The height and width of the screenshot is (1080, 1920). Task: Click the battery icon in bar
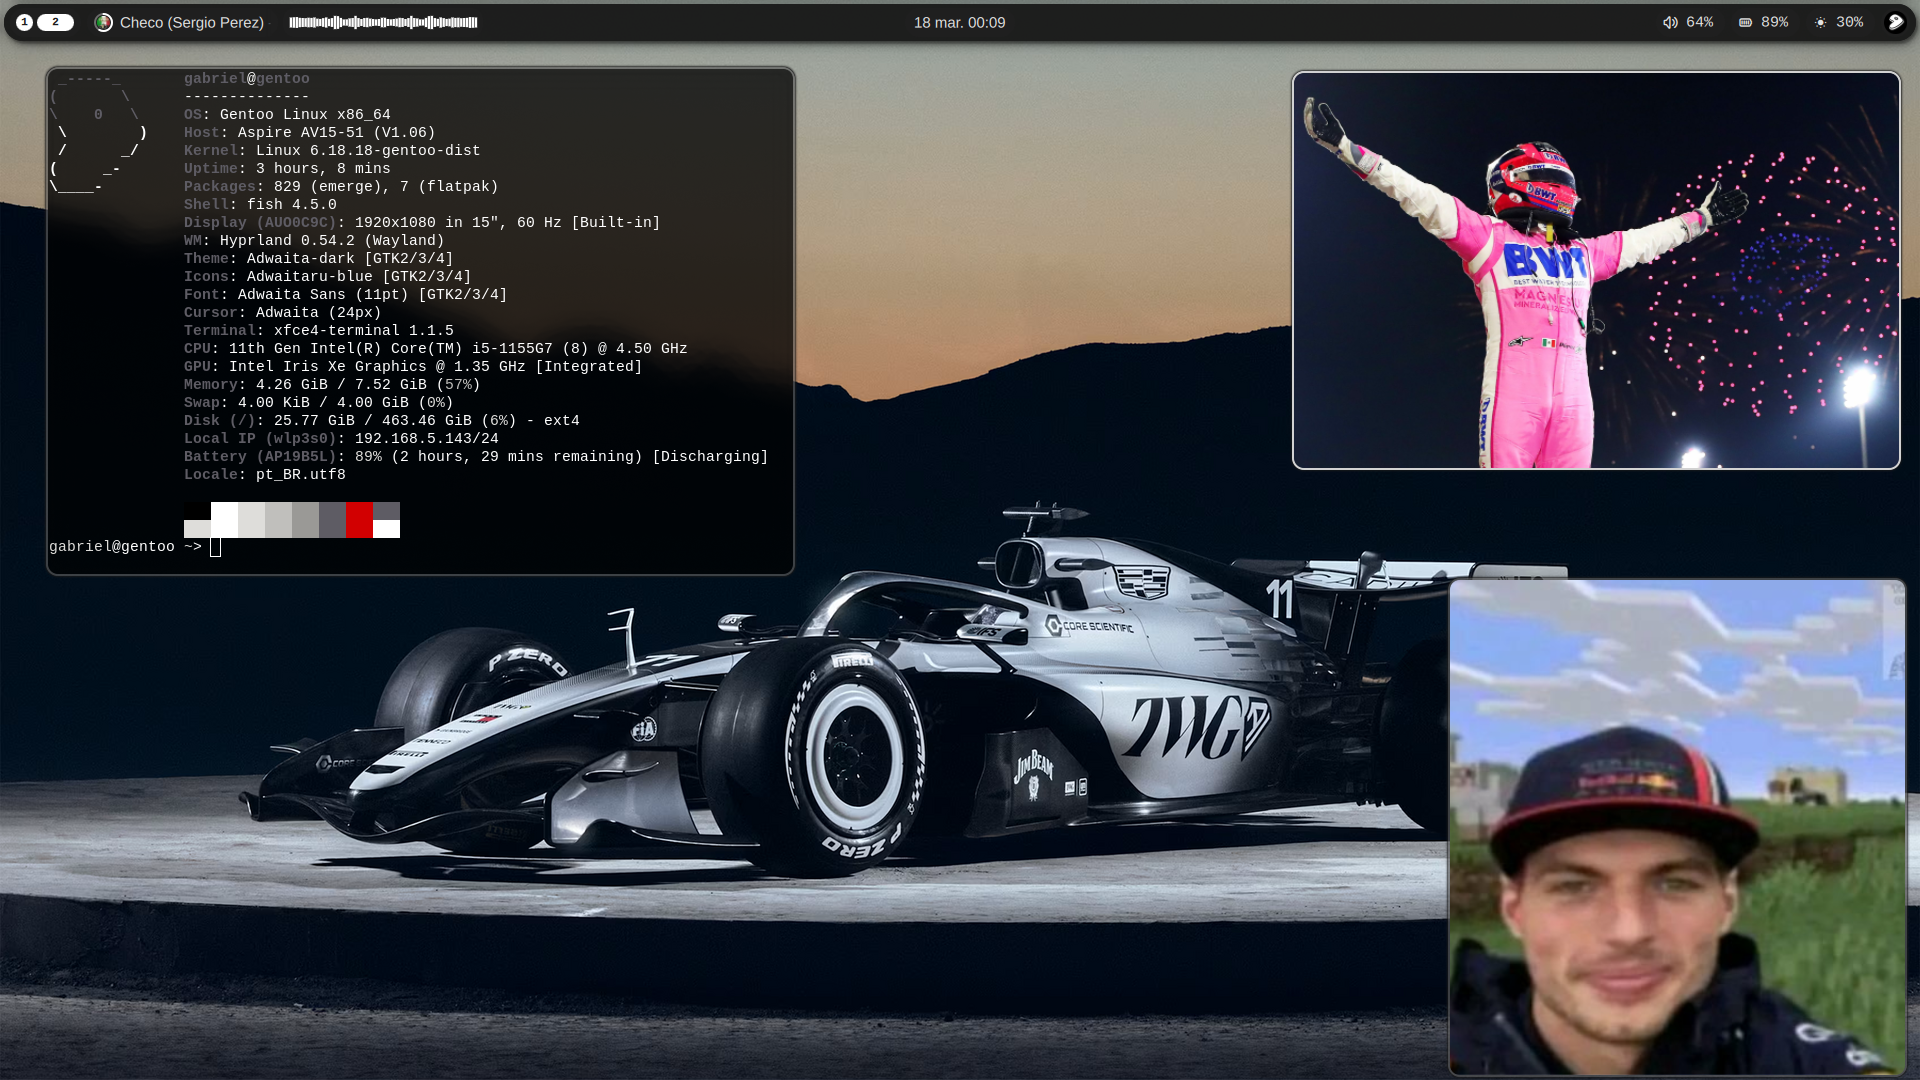pos(1745,22)
